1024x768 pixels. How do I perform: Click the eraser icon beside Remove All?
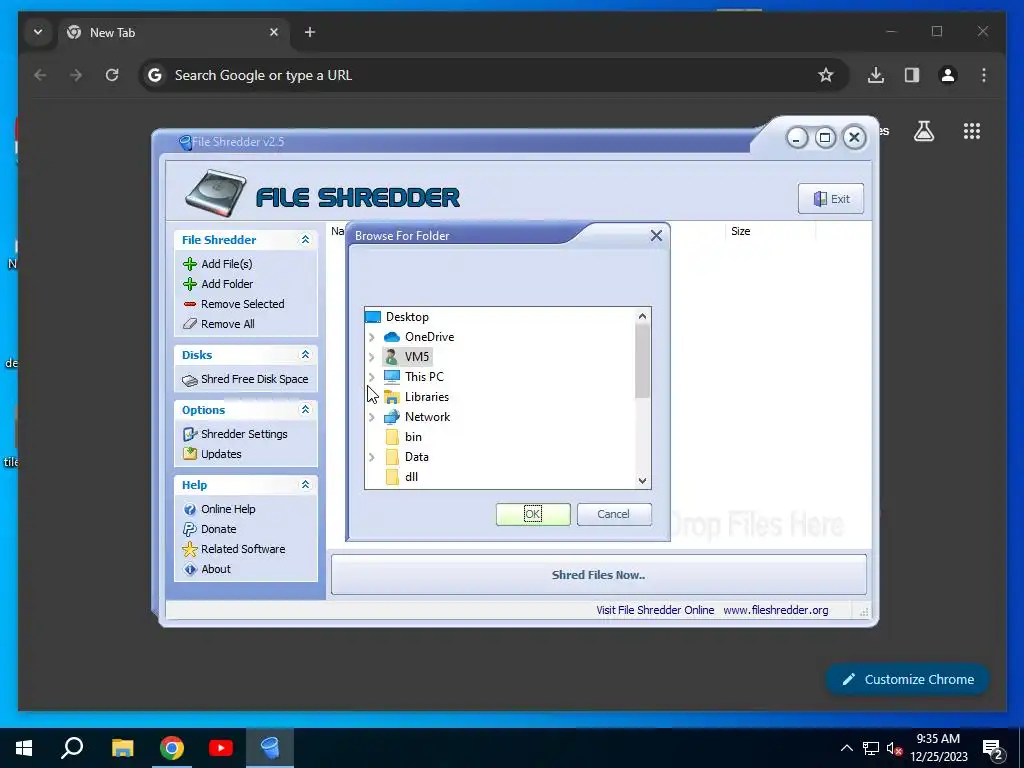click(189, 324)
